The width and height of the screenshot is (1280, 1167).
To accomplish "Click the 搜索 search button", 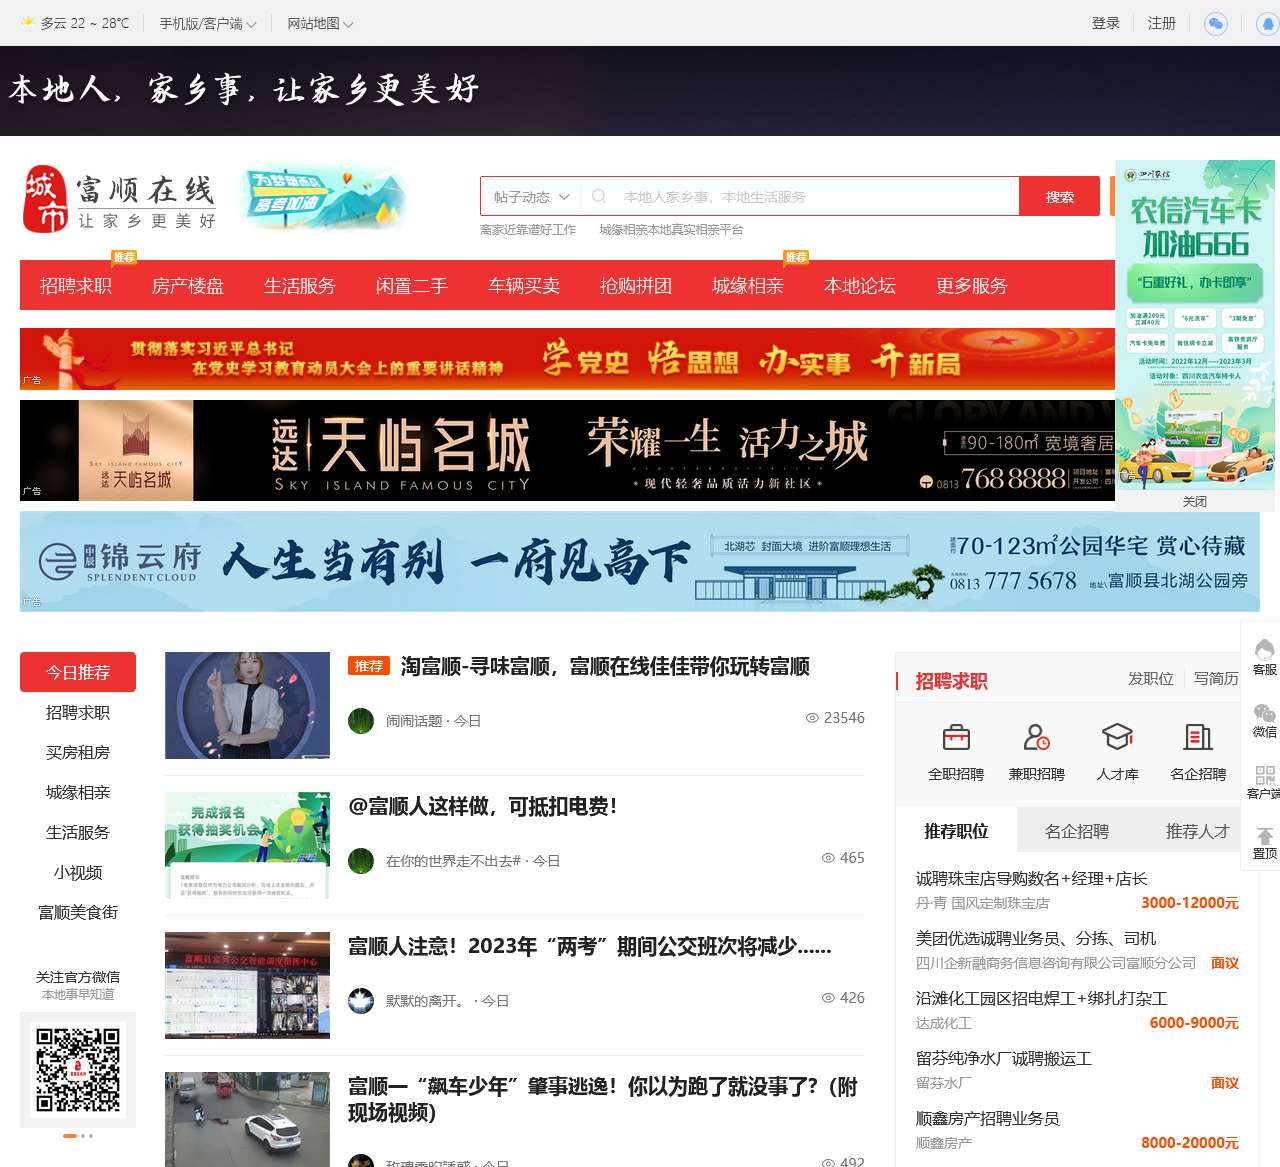I will tap(1059, 196).
